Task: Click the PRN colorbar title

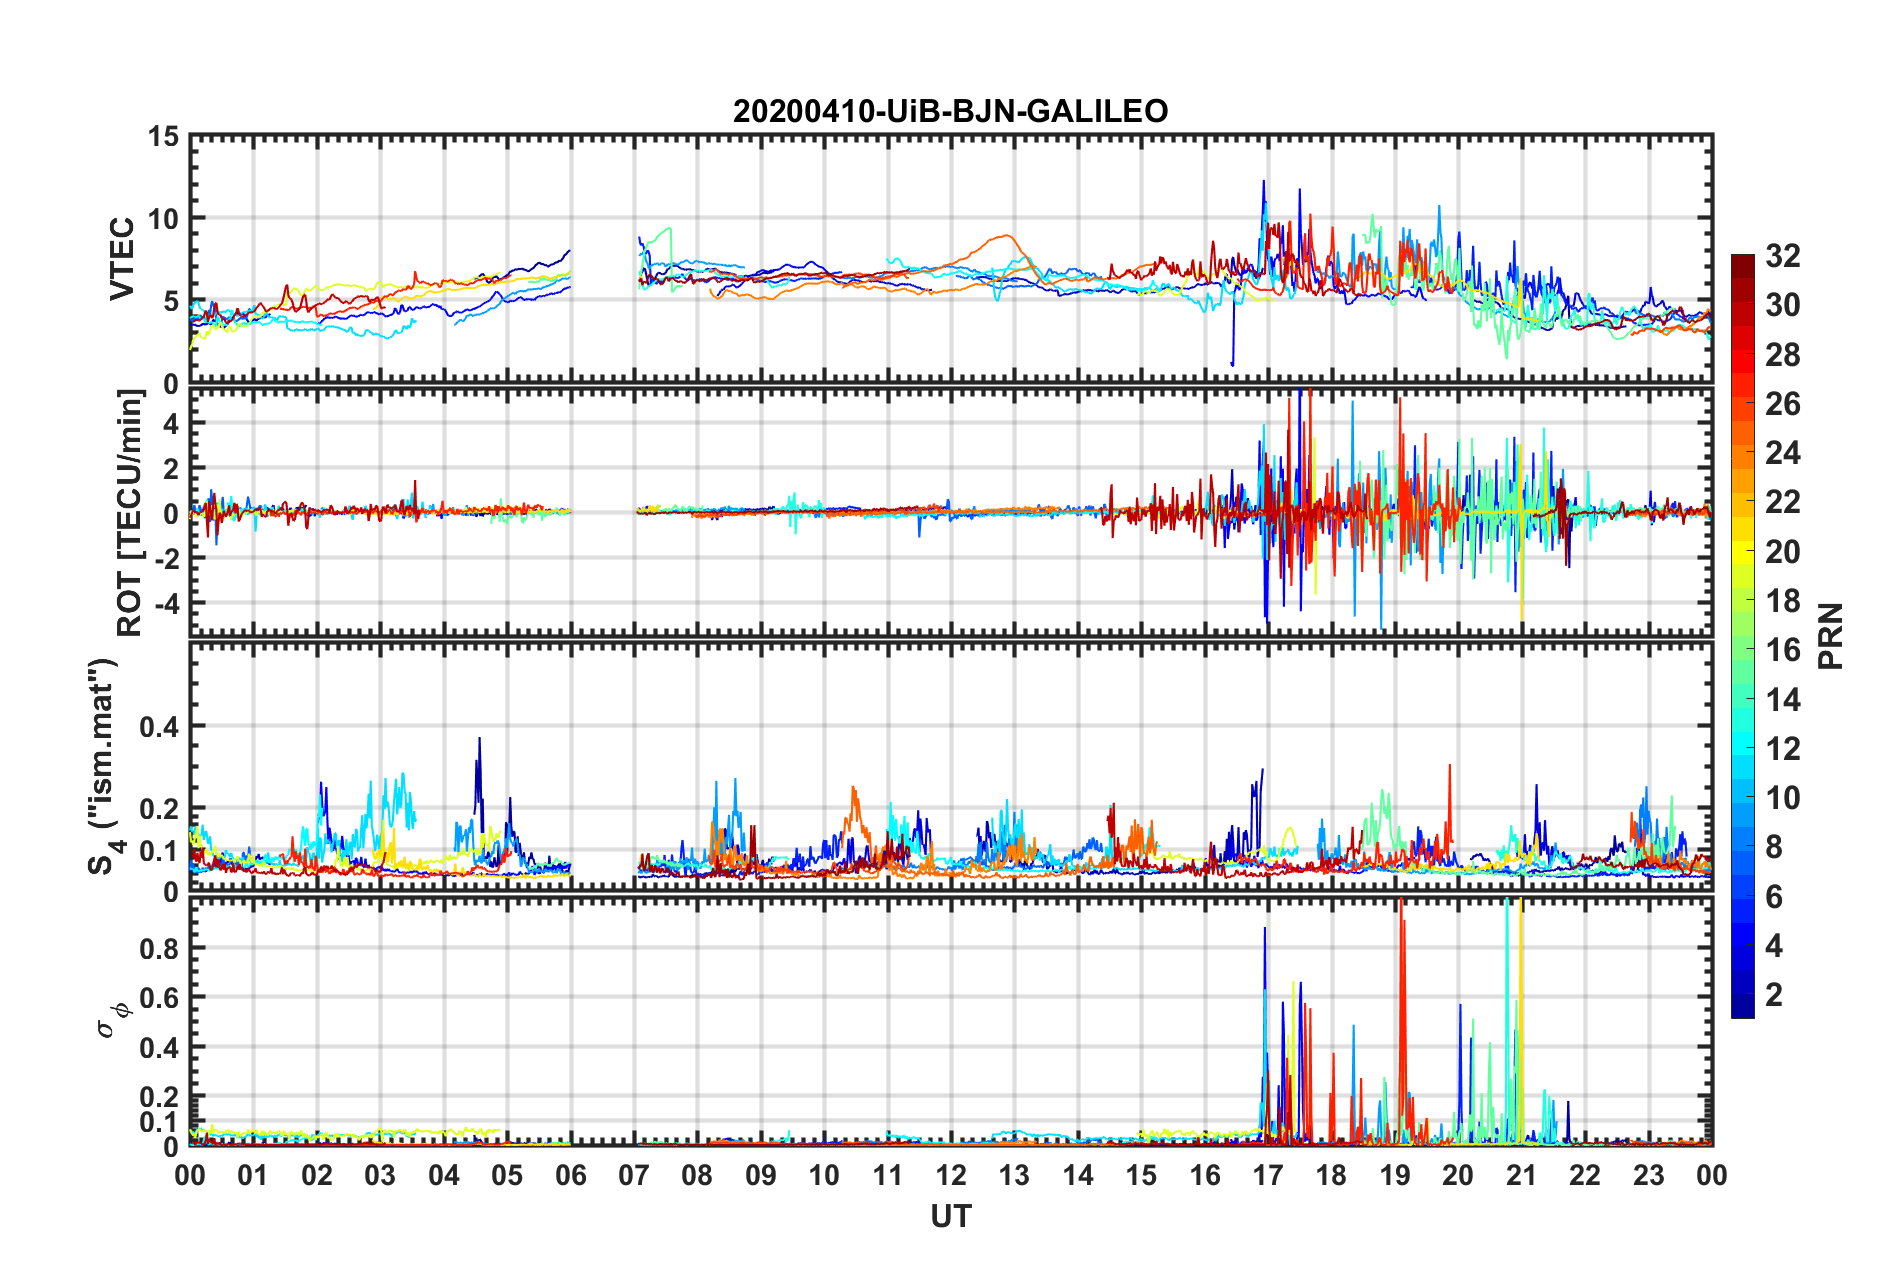Action: [1831, 637]
